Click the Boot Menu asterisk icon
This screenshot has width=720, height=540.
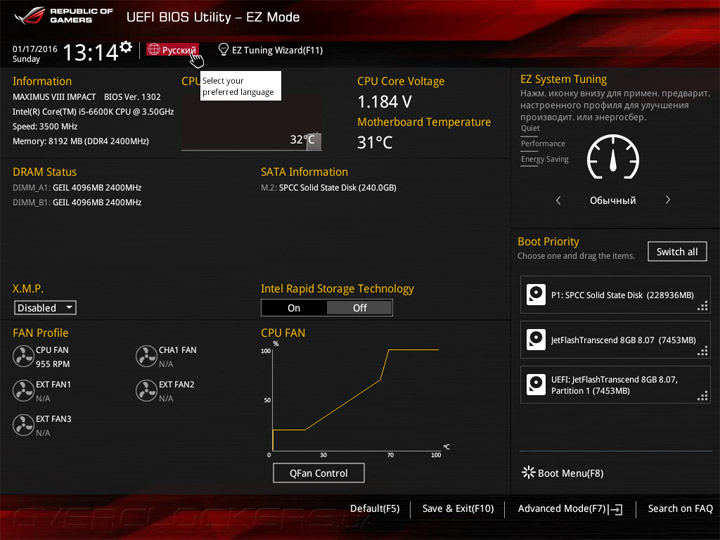click(x=528, y=472)
